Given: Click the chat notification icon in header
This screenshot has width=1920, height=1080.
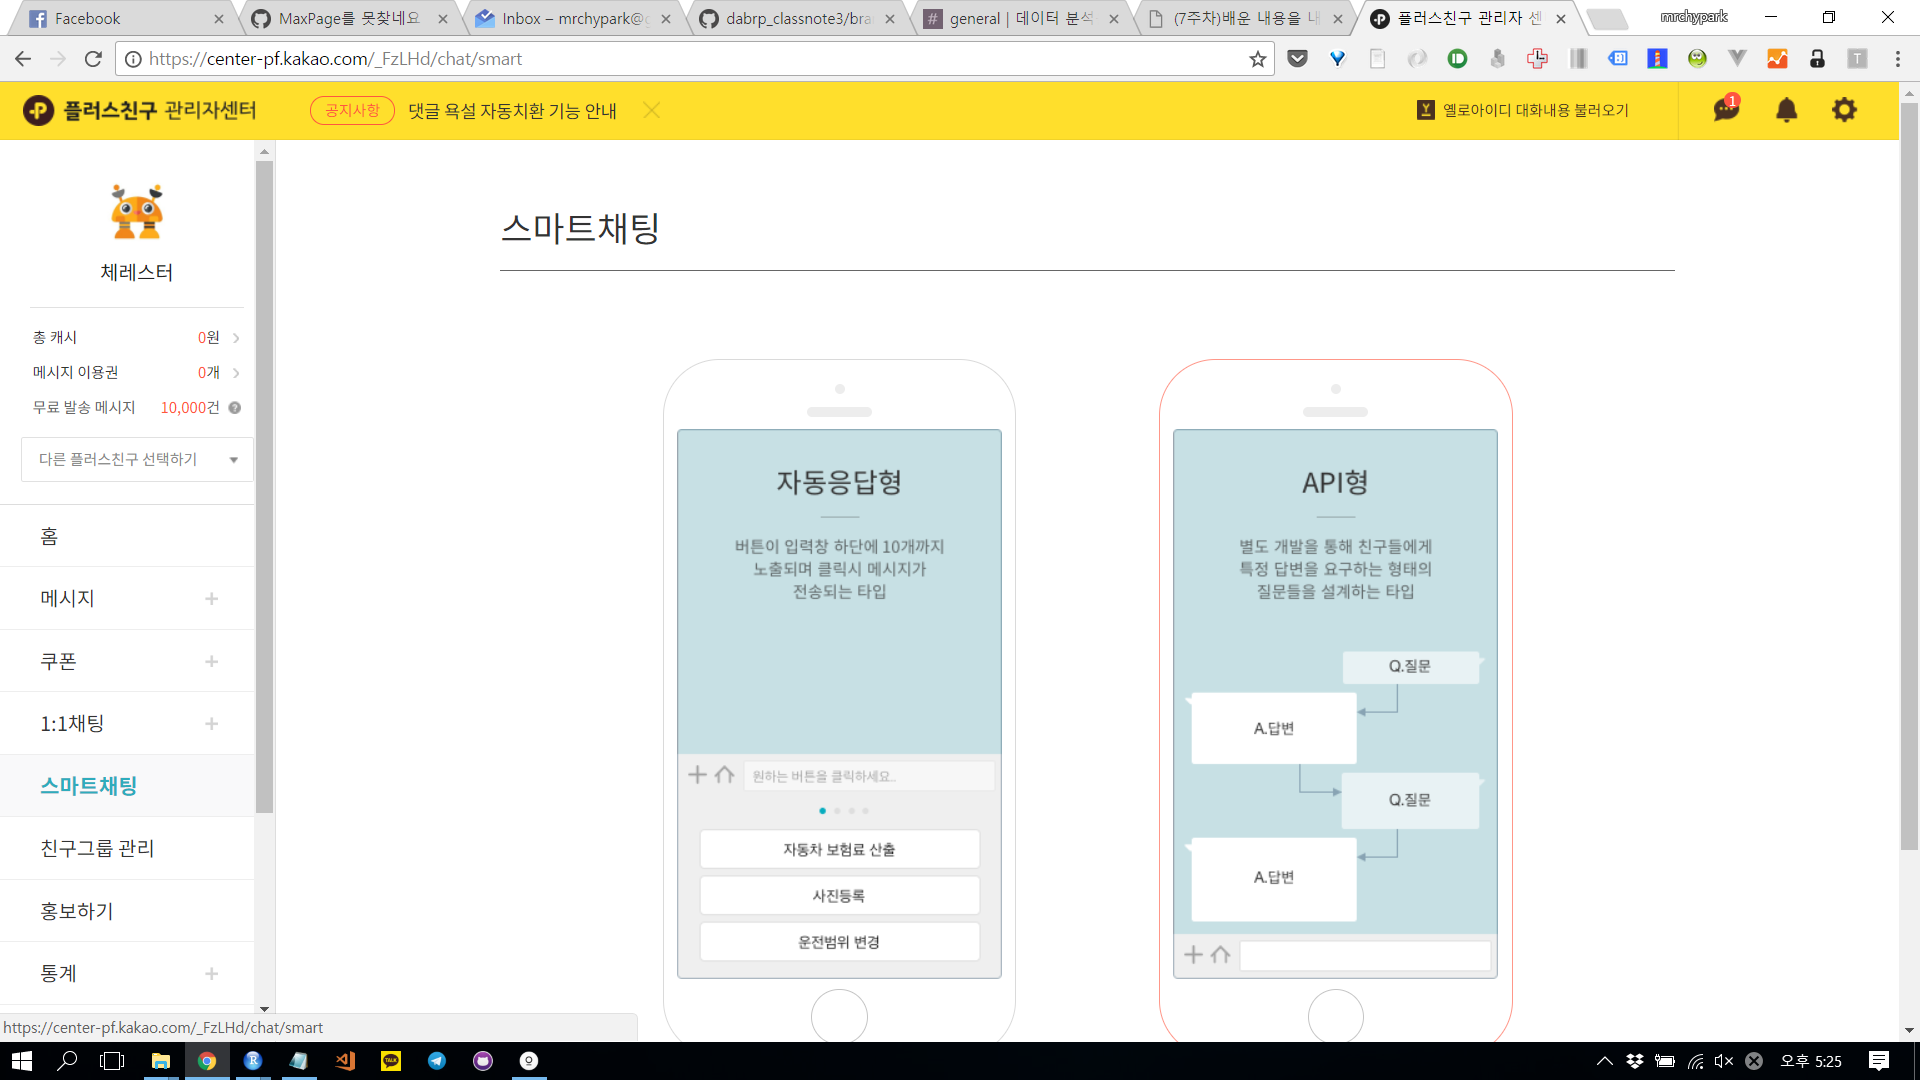Looking at the screenshot, I should coord(1726,109).
